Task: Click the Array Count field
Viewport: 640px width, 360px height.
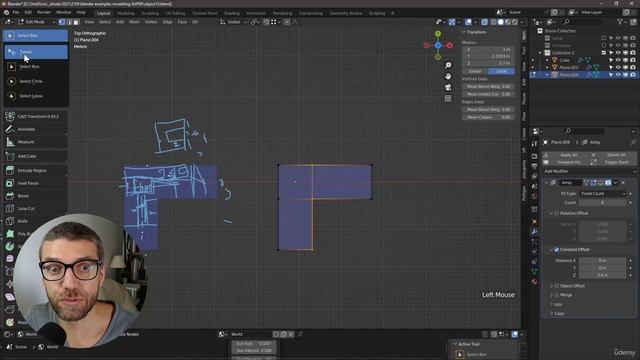Action: pyautogui.click(x=602, y=202)
